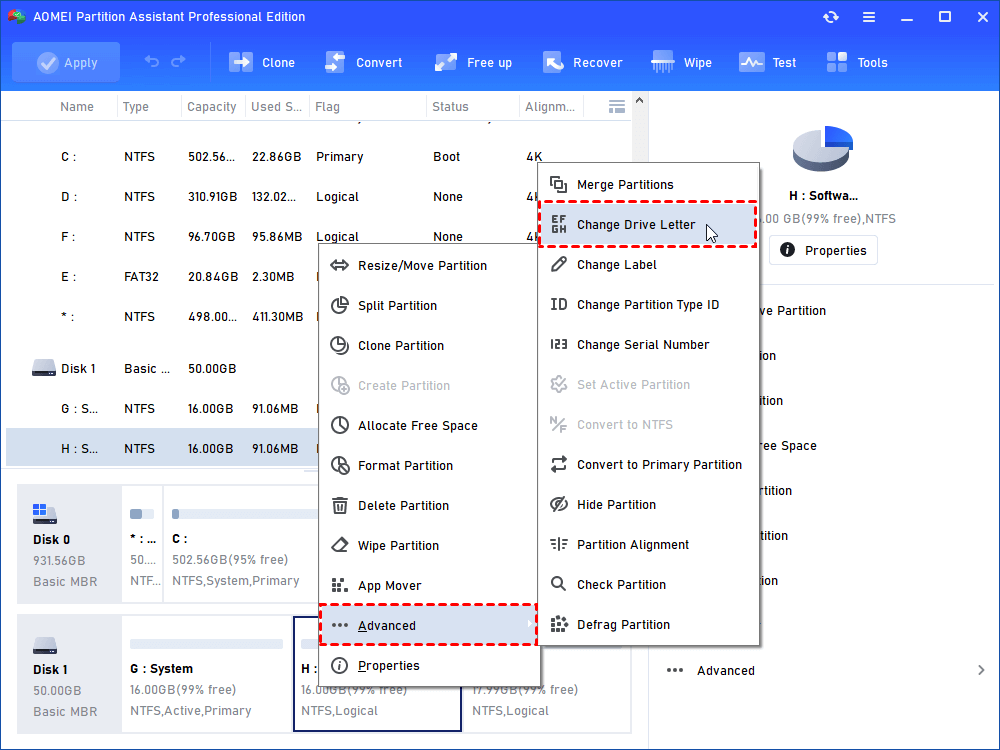This screenshot has height=750, width=1000.
Task: Select Wipe Partition option
Action: 429,545
